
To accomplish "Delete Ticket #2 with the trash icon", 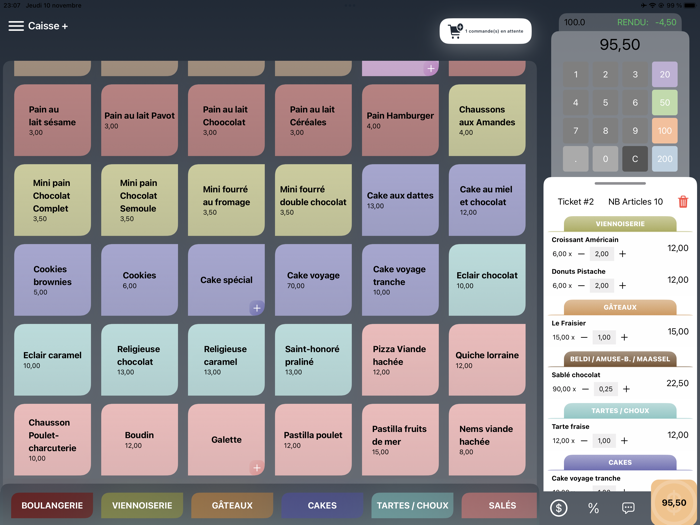I will [x=683, y=202].
